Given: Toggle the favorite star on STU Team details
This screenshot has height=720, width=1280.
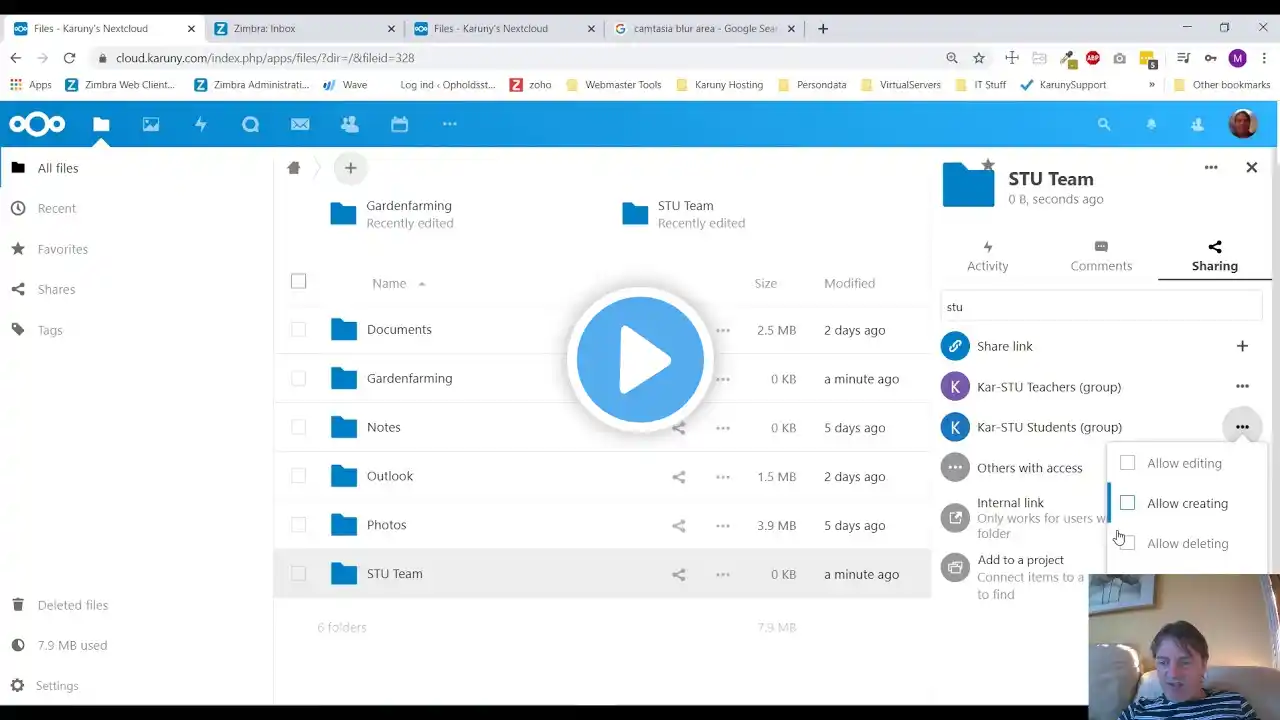Looking at the screenshot, I should (988, 164).
